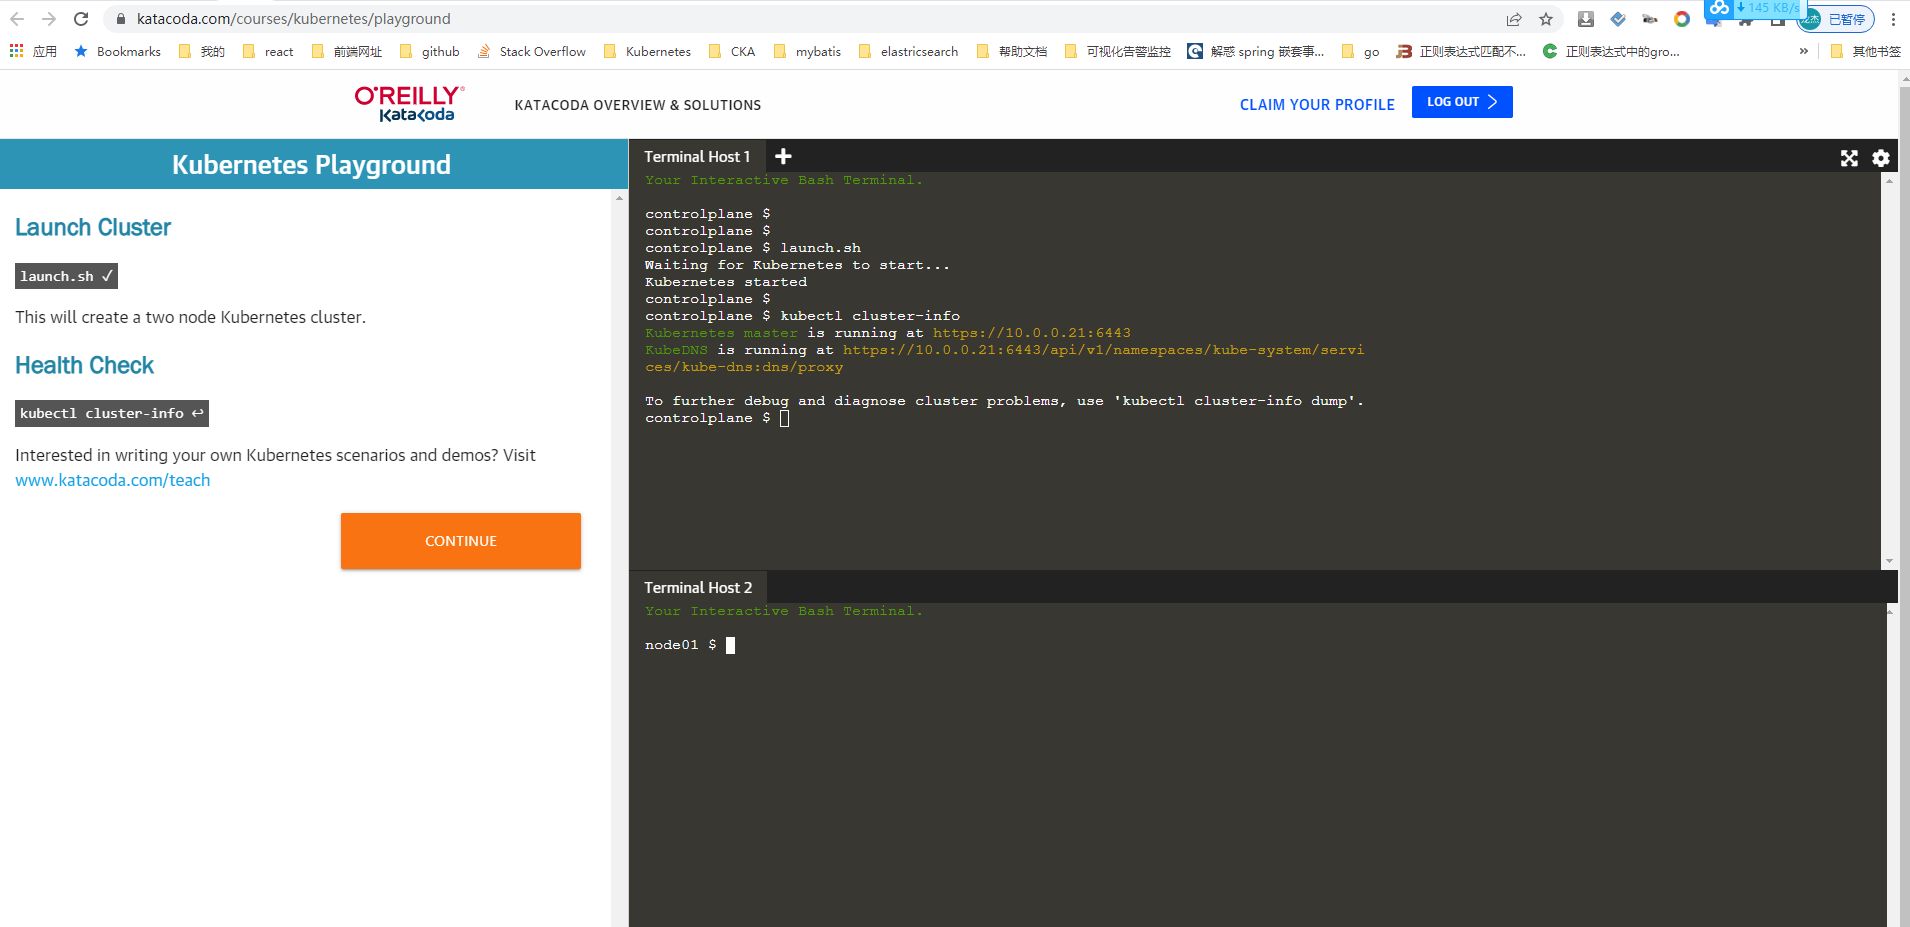The height and width of the screenshot is (927, 1910).
Task: Open the green C regex group bookmark
Action: 1611,51
